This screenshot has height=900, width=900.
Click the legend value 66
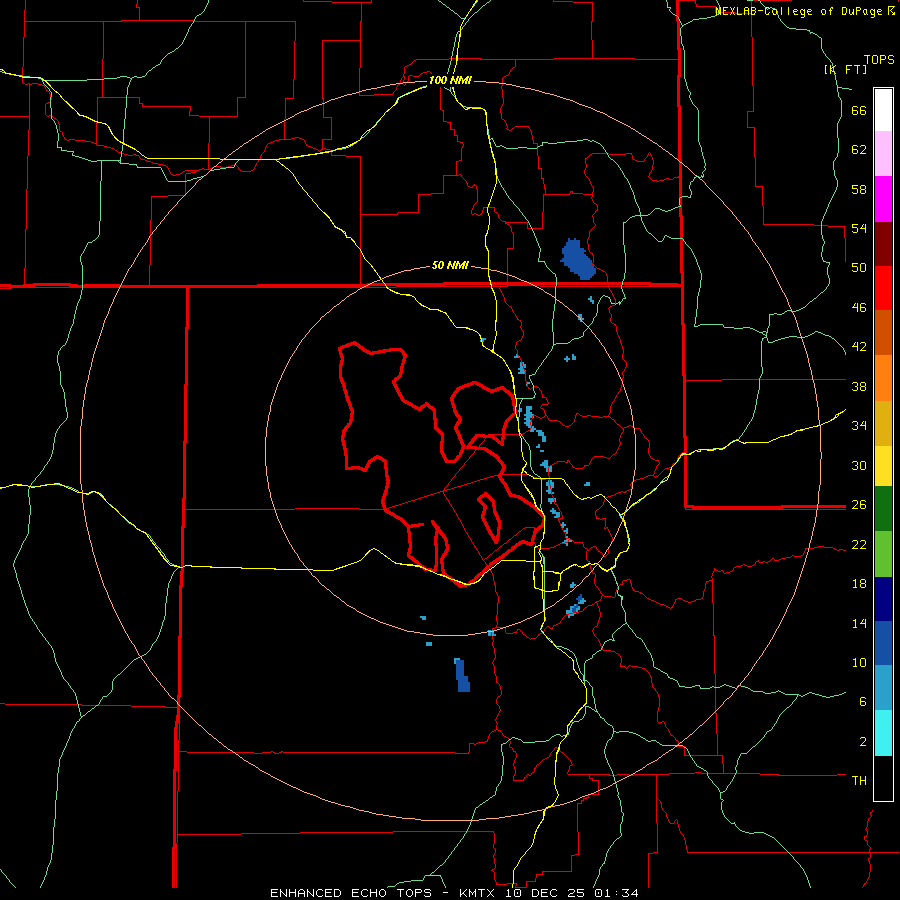[859, 111]
